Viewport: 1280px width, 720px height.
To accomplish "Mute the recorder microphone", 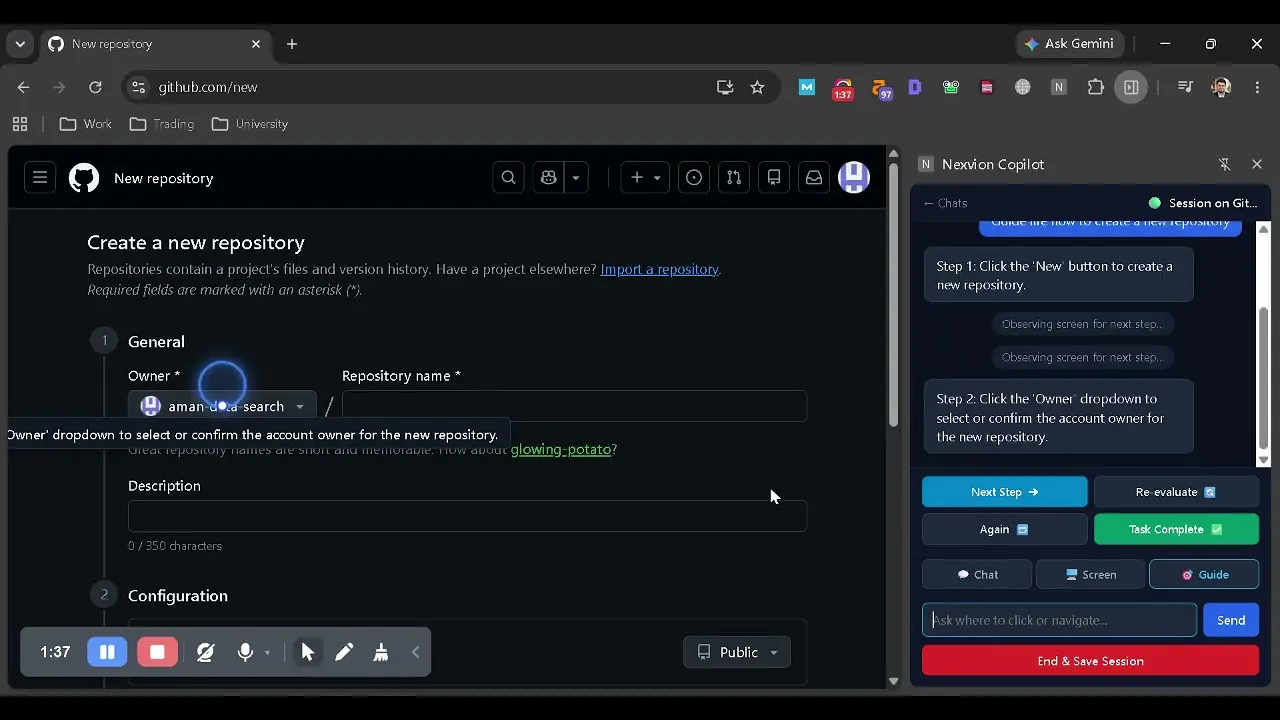I will pos(245,652).
